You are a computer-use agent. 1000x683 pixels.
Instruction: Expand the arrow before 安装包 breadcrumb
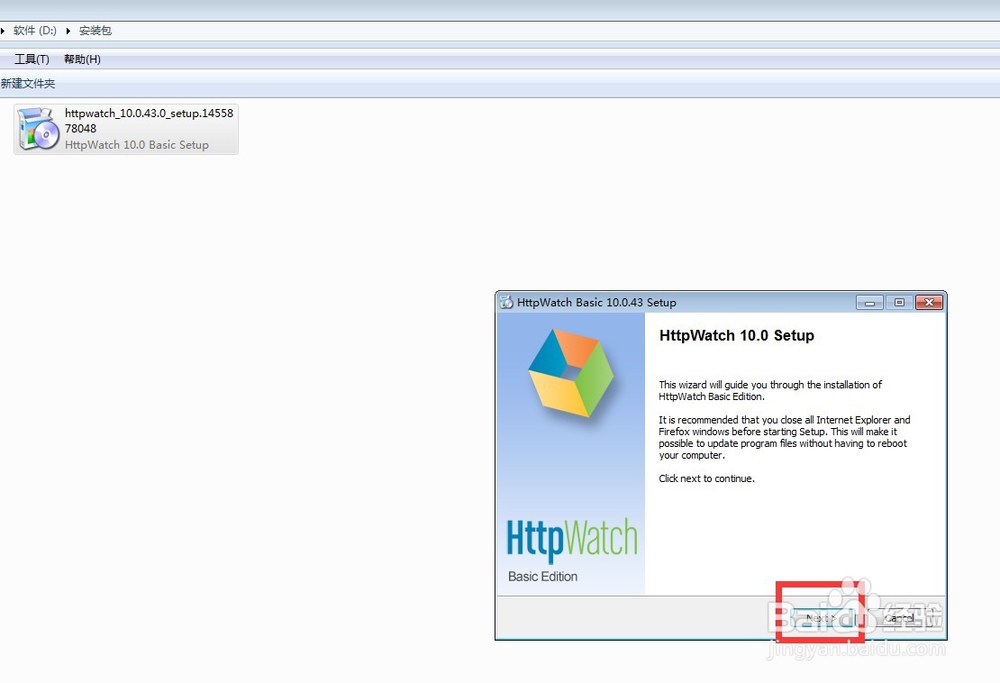click(x=68, y=31)
